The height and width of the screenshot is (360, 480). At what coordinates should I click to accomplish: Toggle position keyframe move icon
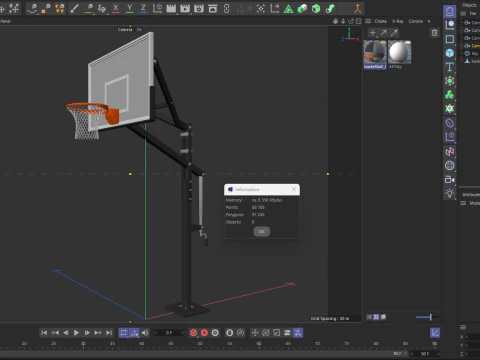(x=255, y=333)
